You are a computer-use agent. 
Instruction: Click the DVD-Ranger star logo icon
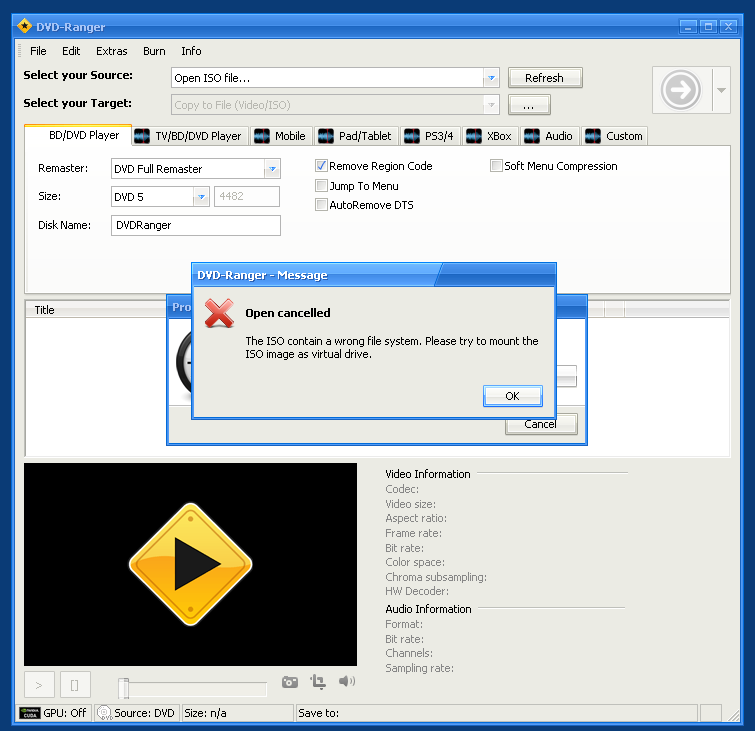(24, 26)
